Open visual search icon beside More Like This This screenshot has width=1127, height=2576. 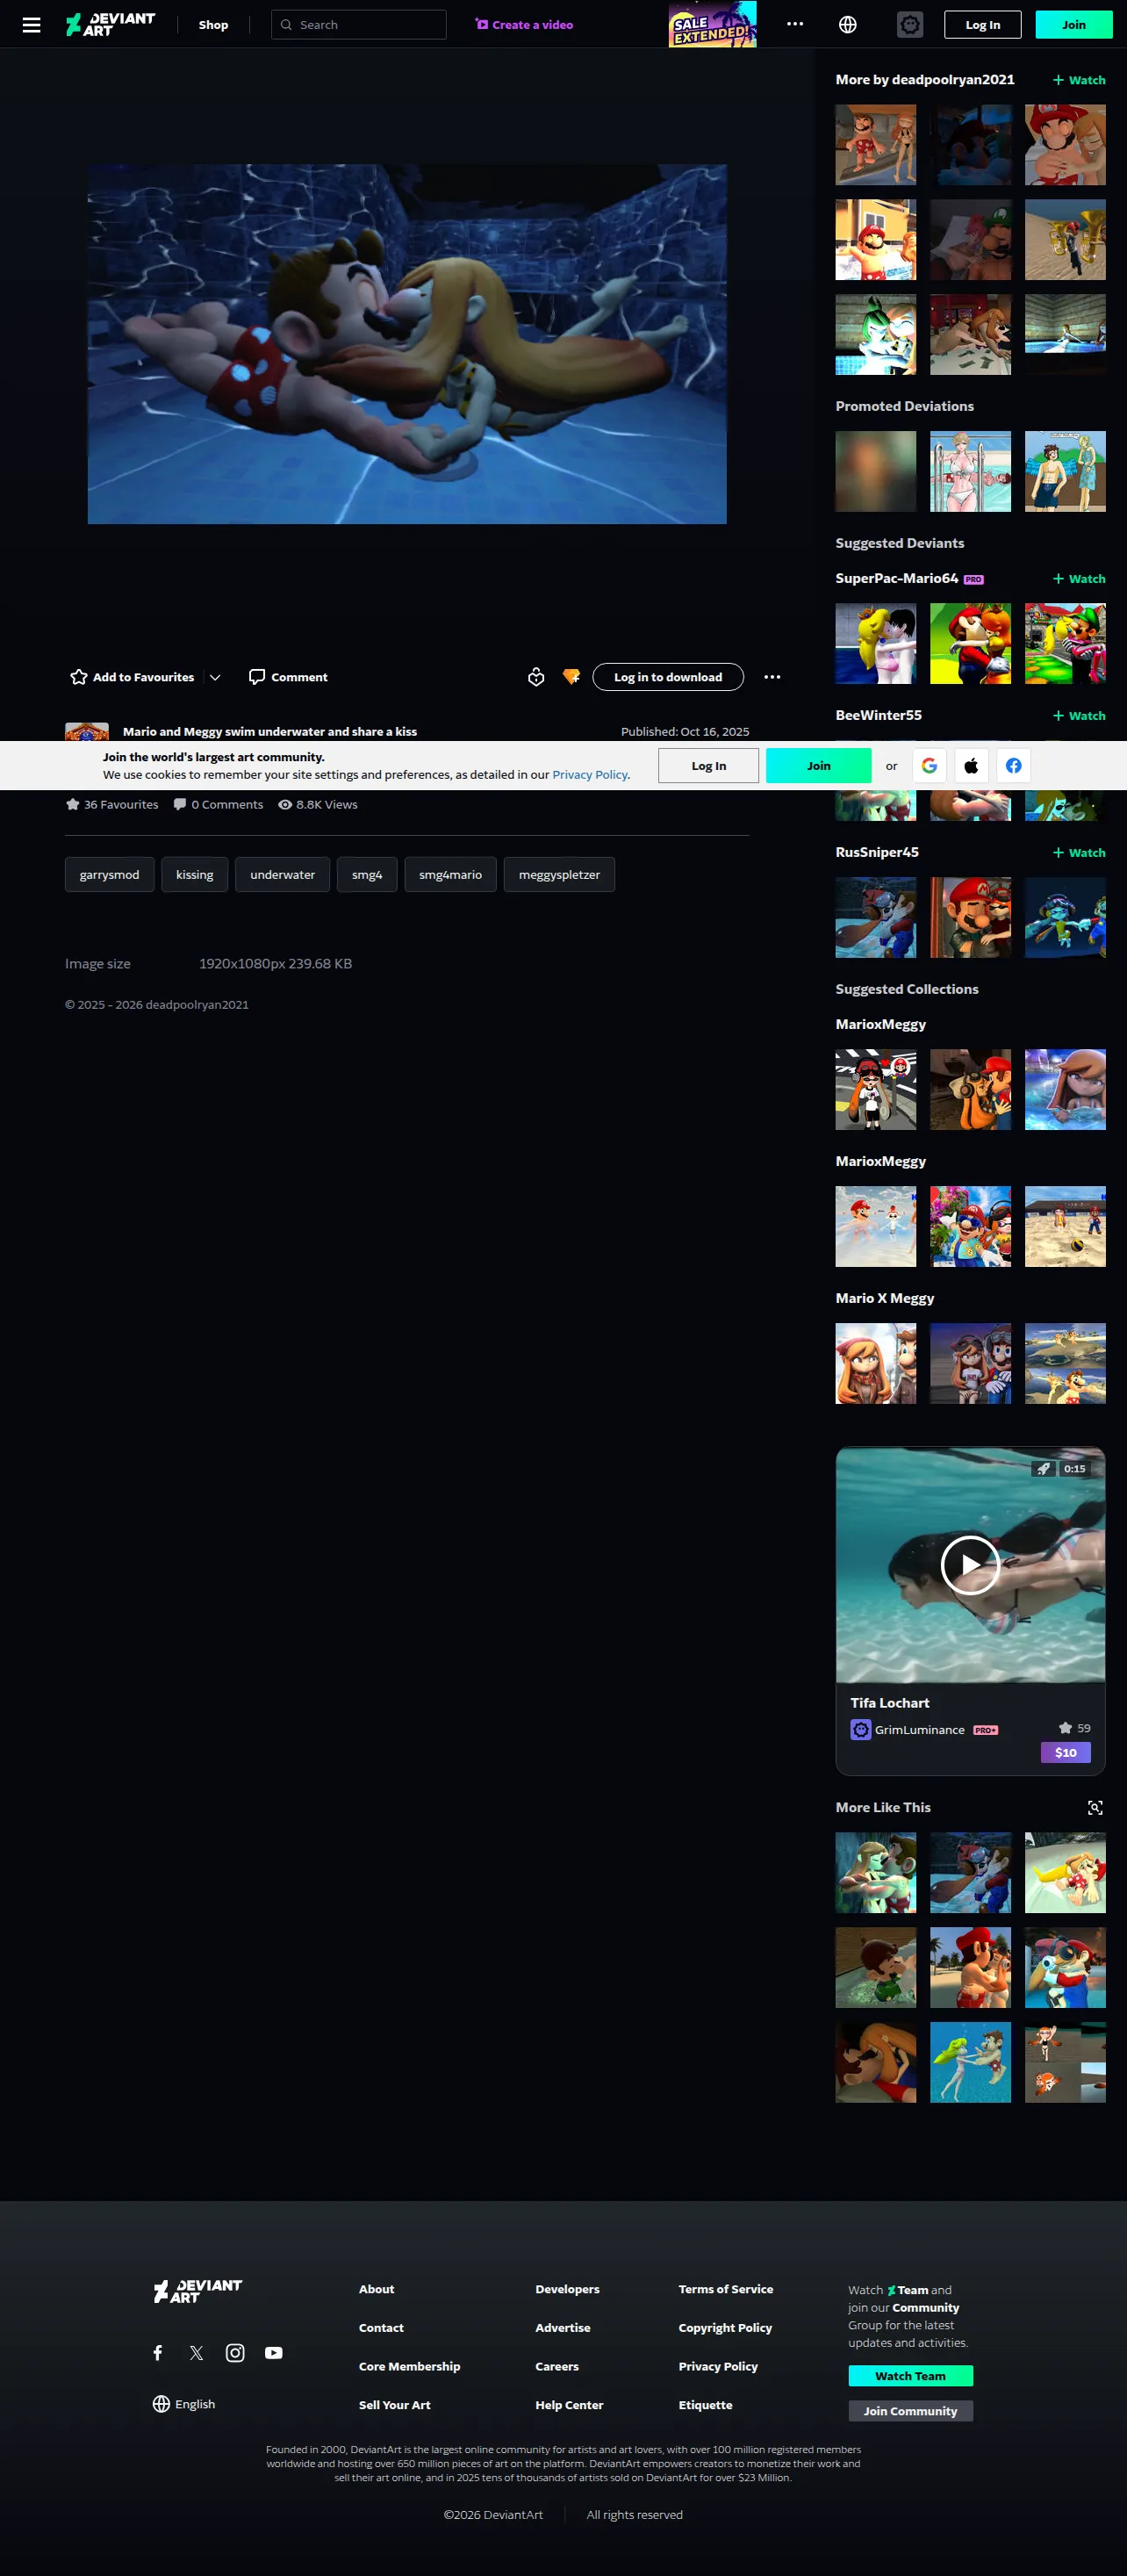(1096, 1808)
